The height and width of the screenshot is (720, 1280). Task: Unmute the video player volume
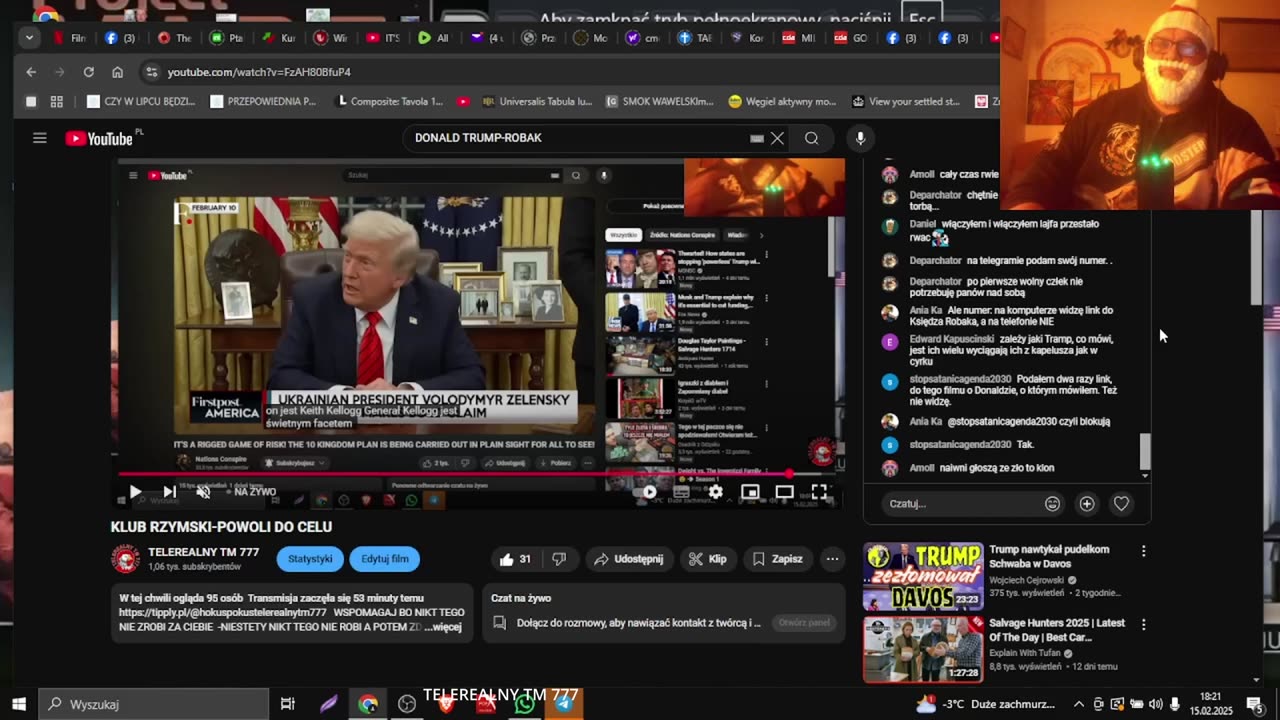203,491
